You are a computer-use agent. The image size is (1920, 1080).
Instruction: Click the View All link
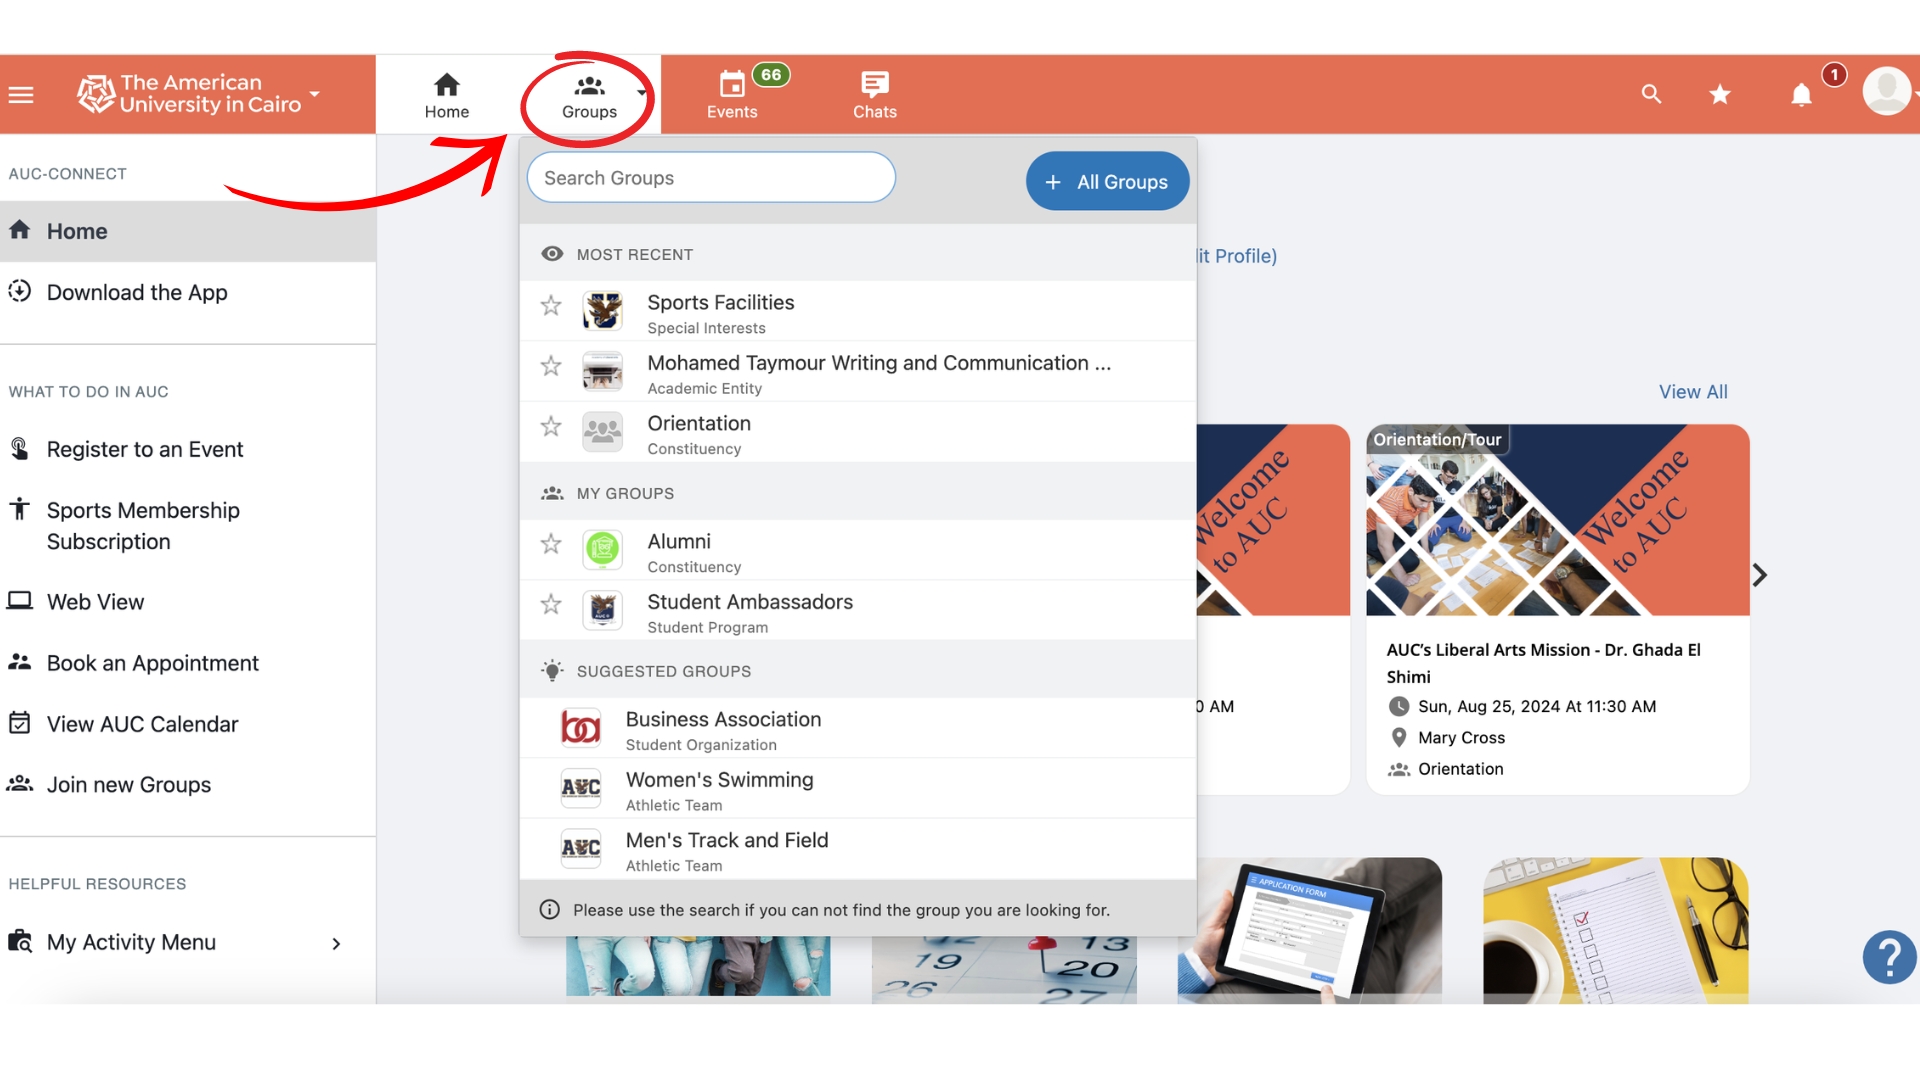click(x=1693, y=390)
